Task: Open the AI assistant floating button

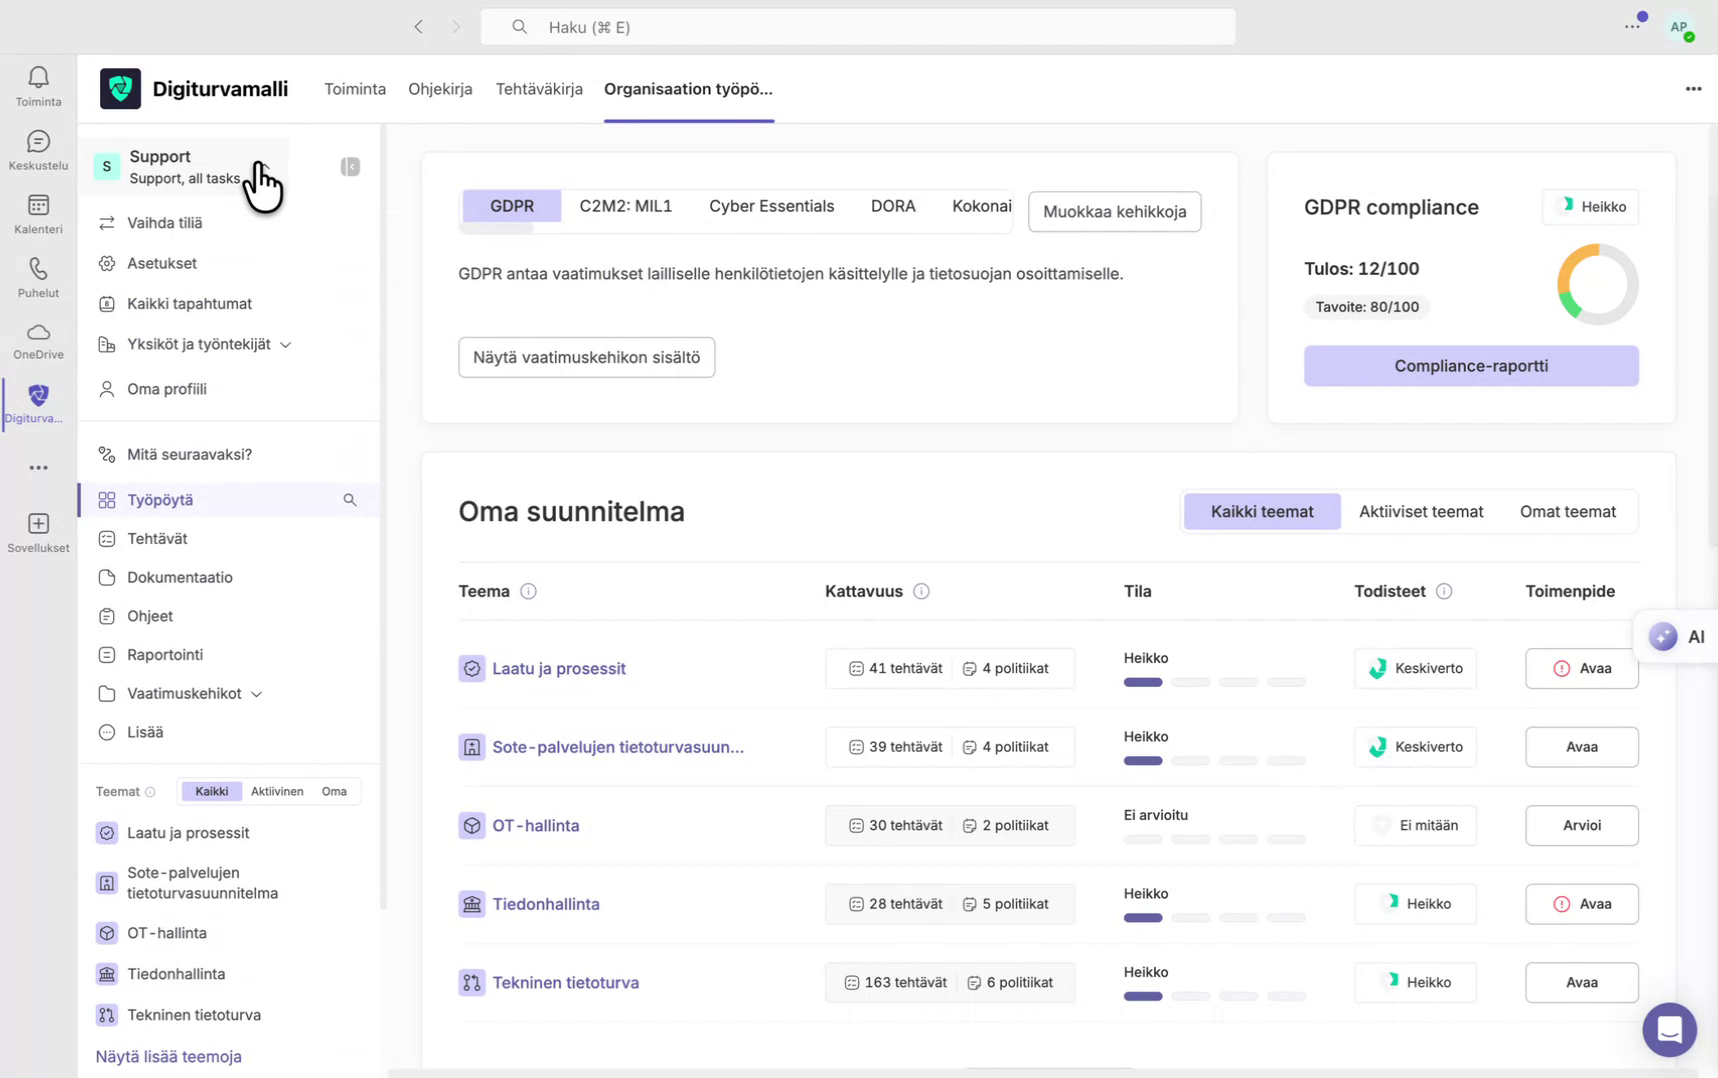Action: point(1676,636)
